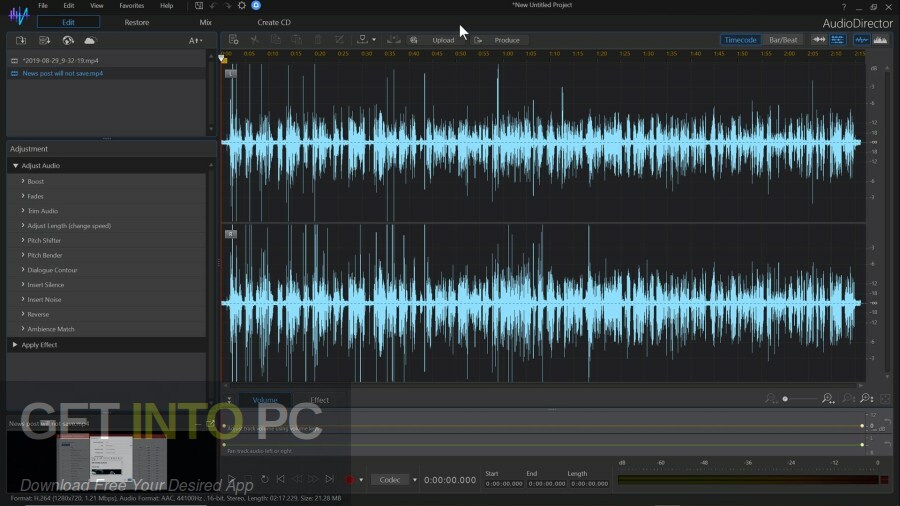Expand the Boost adjustment
The height and width of the screenshot is (506, 900).
[x=23, y=181]
